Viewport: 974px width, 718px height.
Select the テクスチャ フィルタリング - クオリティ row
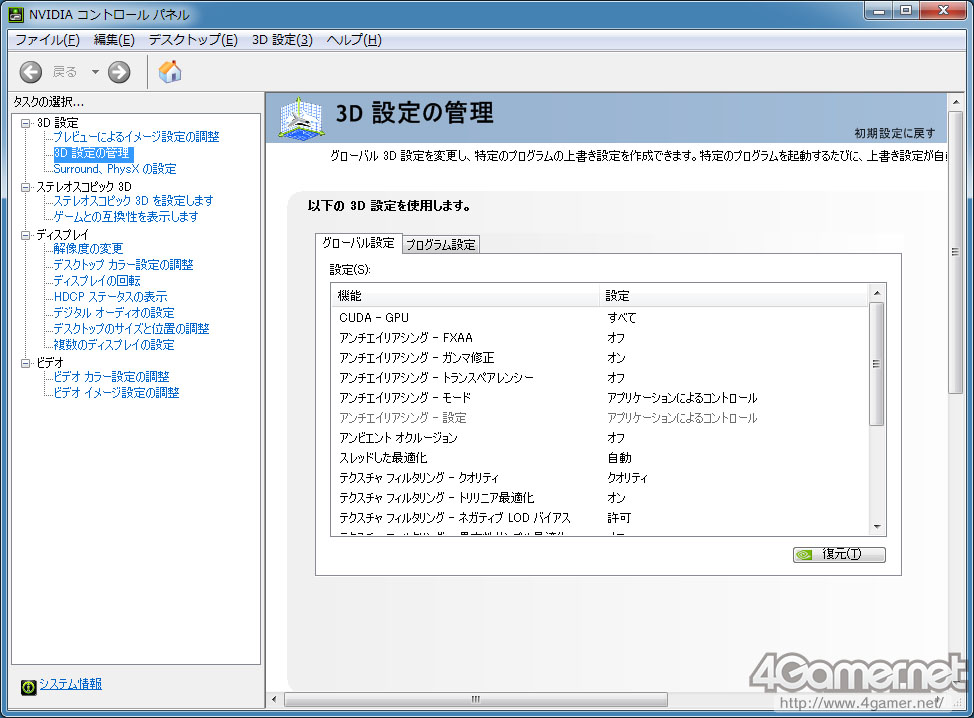(x=600, y=478)
